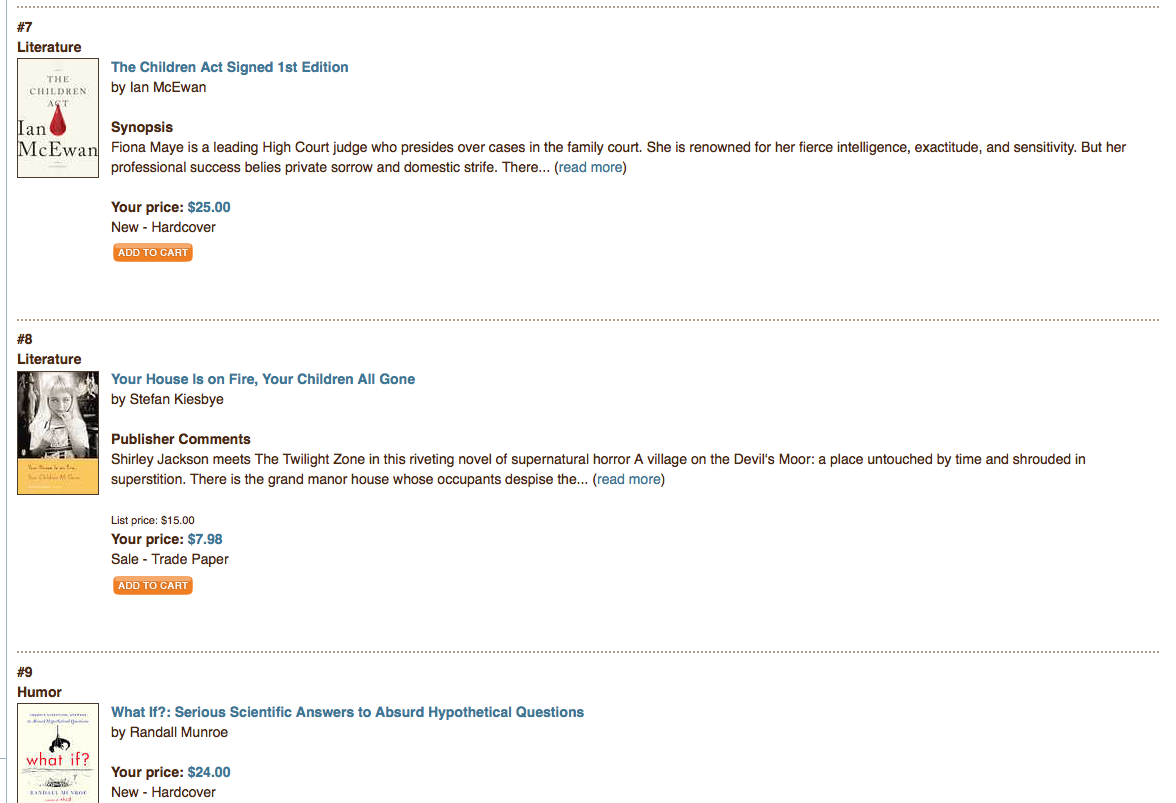Viewport: 1176px width, 803px height.
Task: Click the Humor category label
Action: (x=39, y=692)
